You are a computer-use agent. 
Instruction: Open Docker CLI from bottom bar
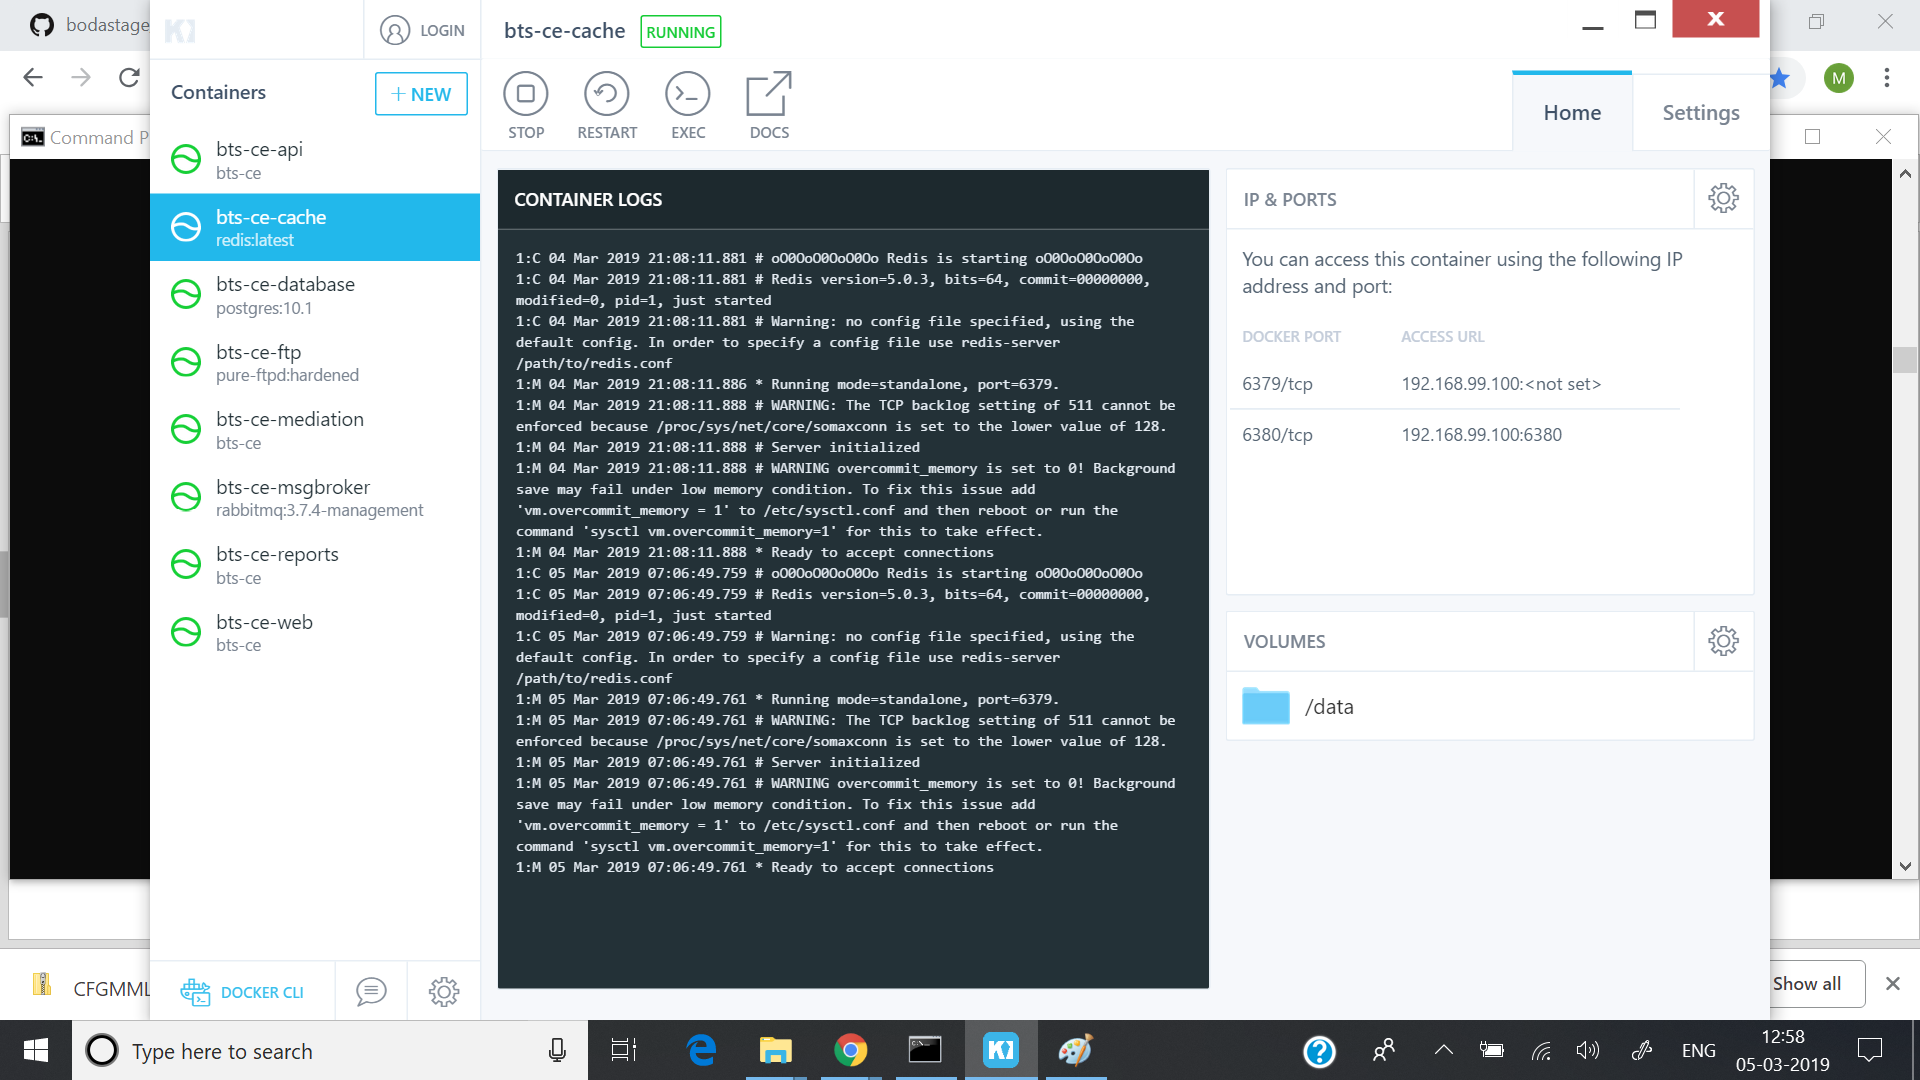pos(242,991)
